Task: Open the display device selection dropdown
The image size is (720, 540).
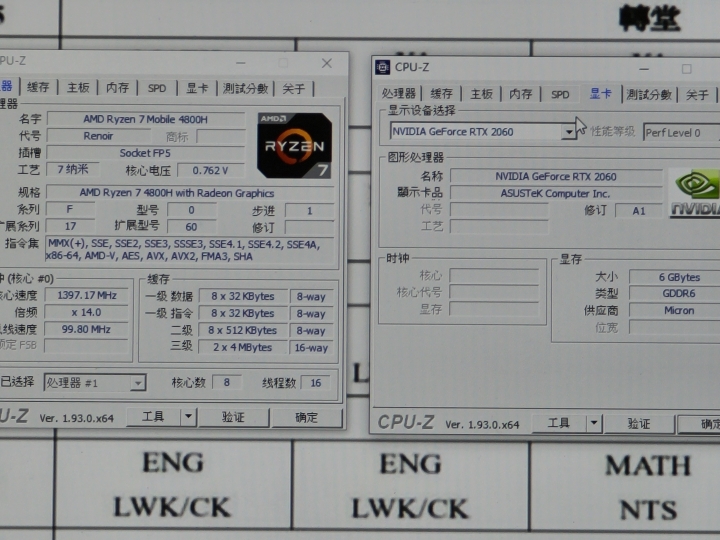Action: (569, 132)
